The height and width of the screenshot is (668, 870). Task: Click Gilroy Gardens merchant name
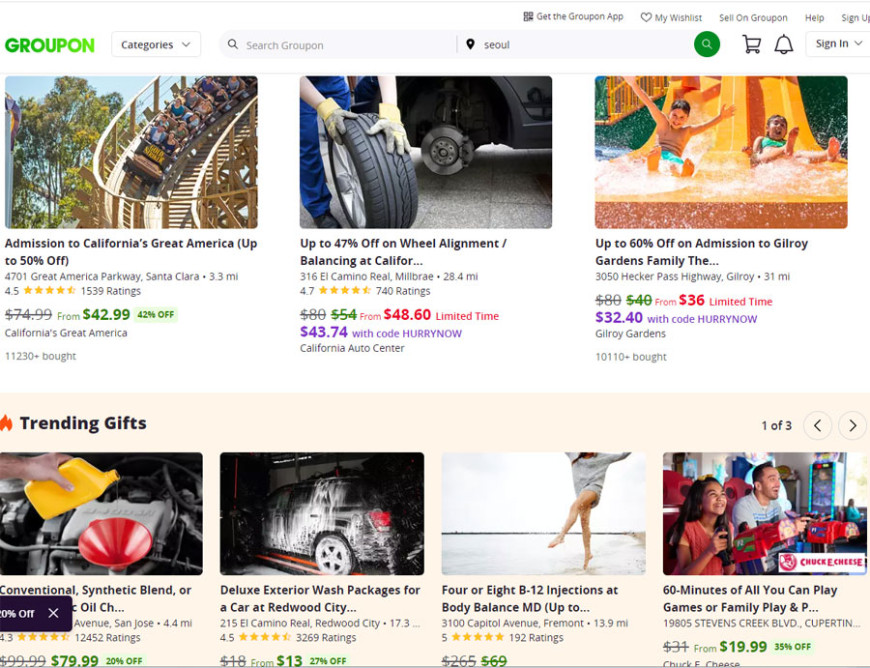630,333
